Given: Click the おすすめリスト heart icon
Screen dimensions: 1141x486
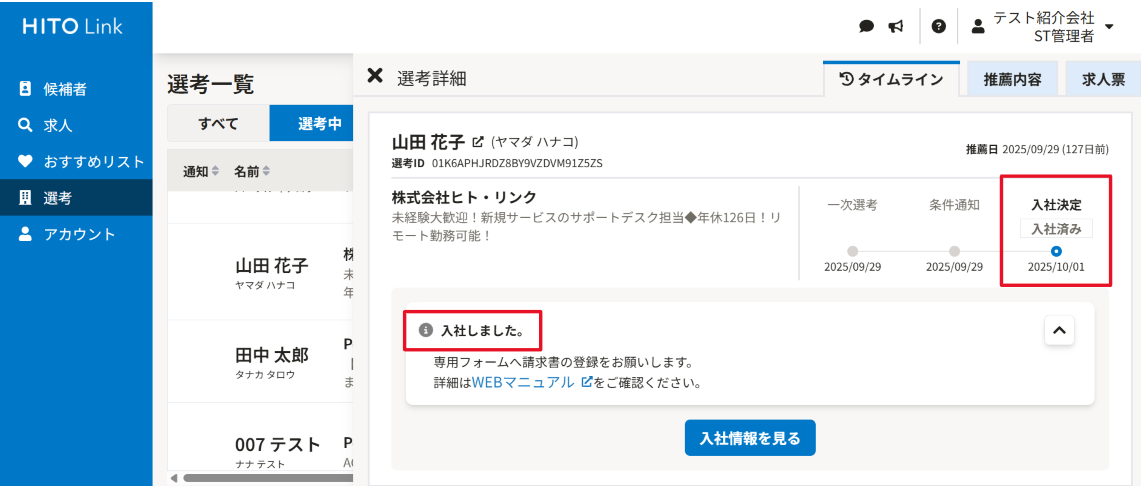Looking at the screenshot, I should 26,161.
